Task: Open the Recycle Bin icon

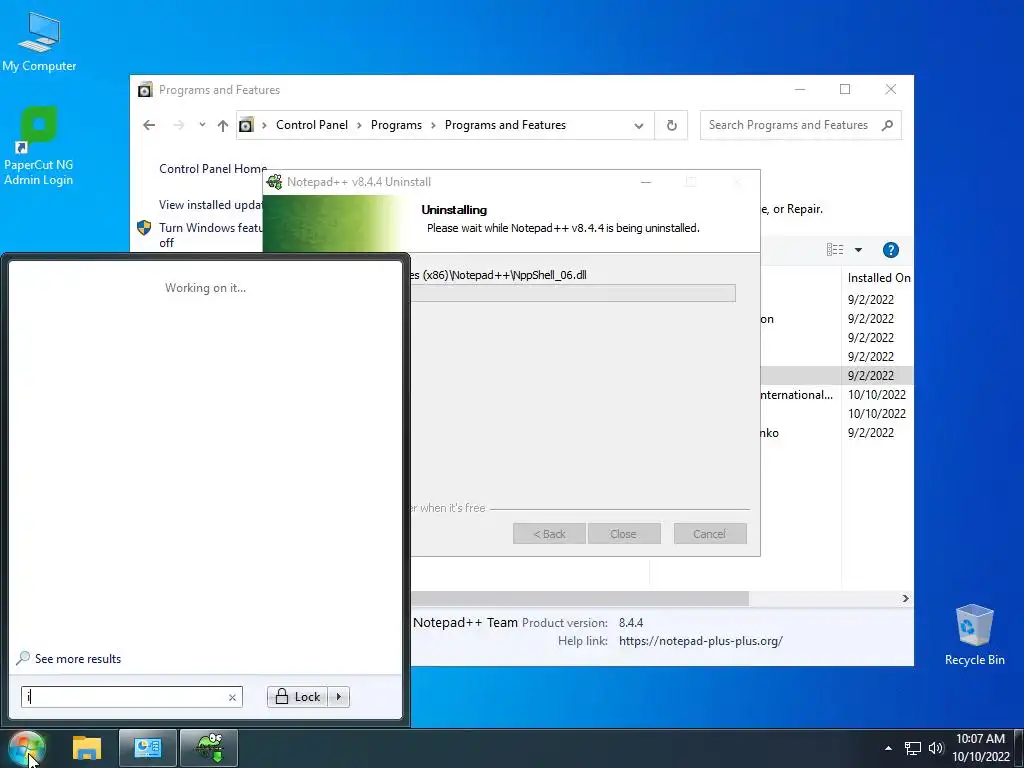Action: [x=974, y=635]
